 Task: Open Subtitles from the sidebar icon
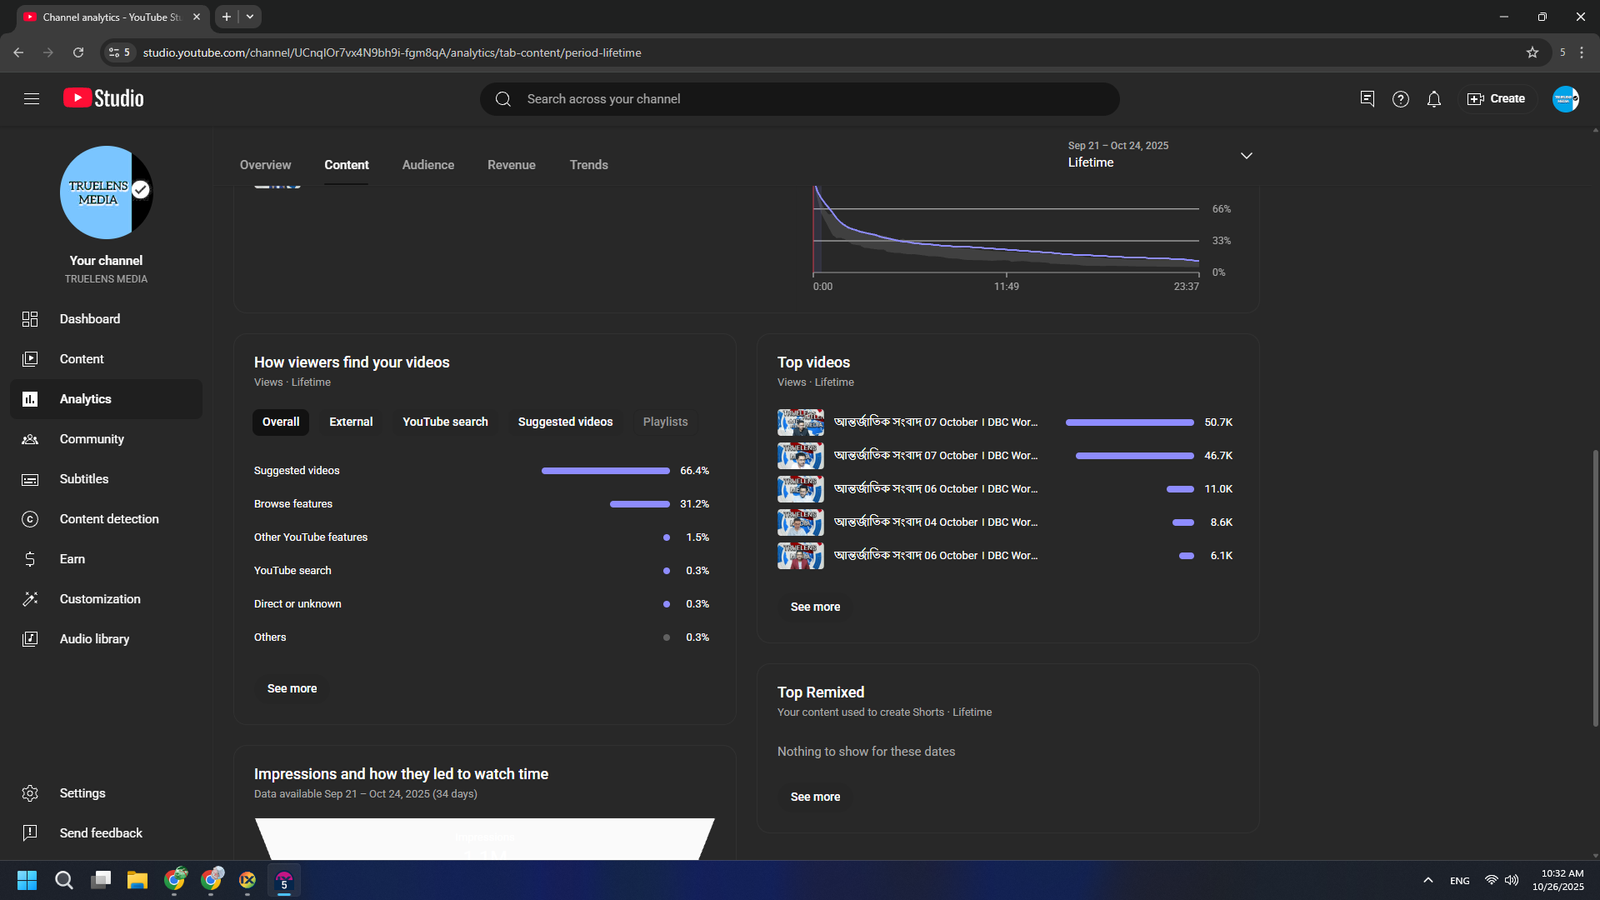30,479
